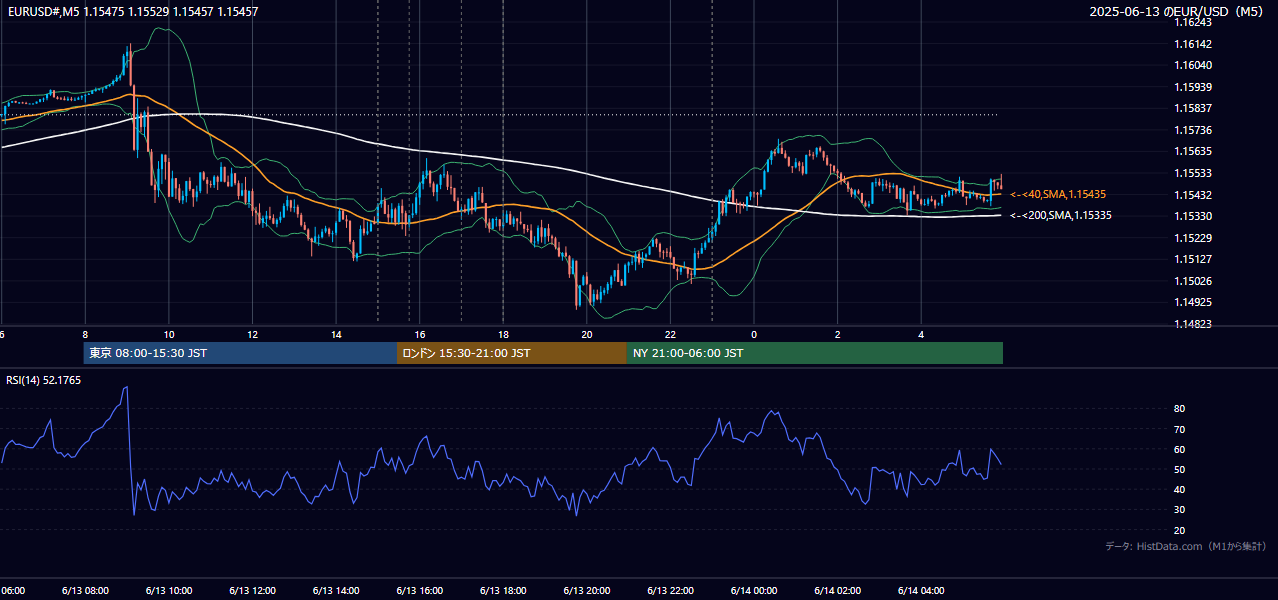Click price axis value 1.15736
The height and width of the screenshot is (600, 1278).
(1194, 130)
